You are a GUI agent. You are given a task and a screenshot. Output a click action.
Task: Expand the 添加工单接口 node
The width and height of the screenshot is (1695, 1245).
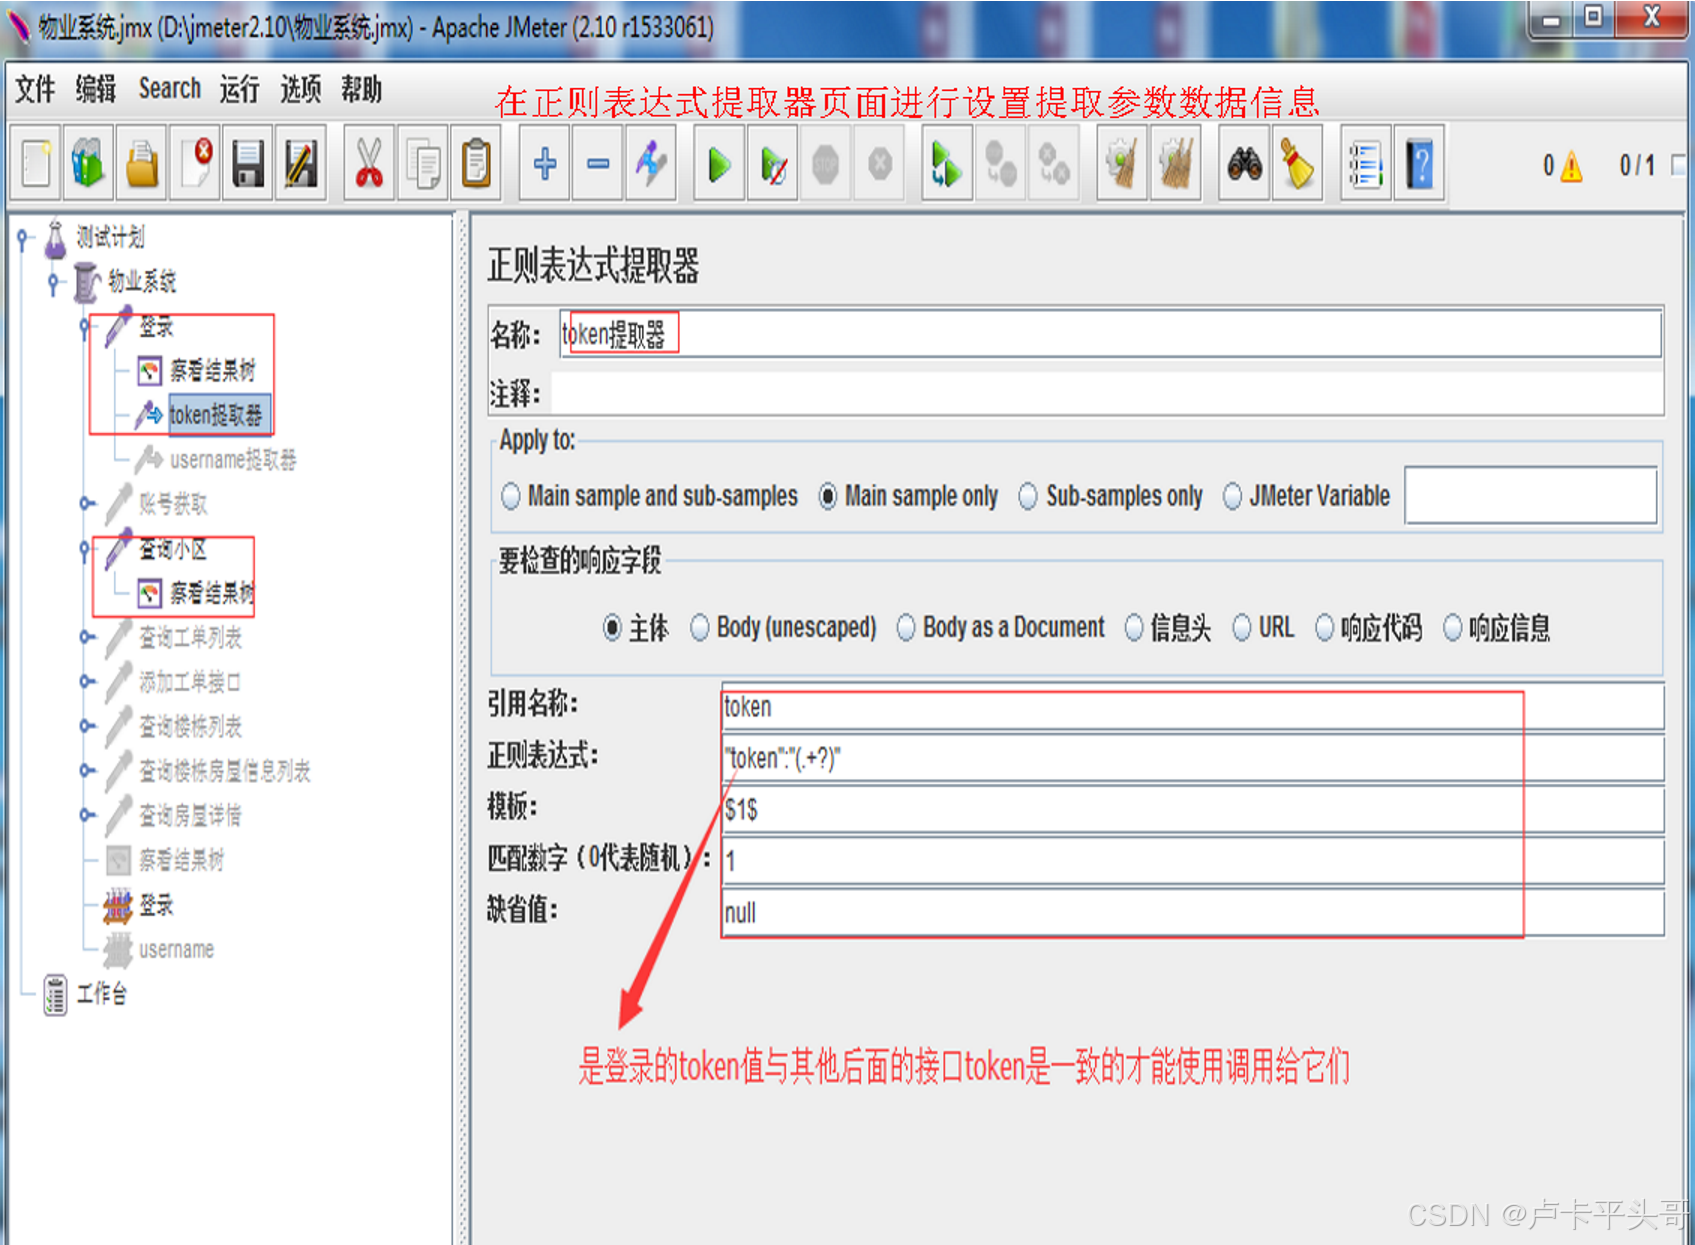point(87,682)
